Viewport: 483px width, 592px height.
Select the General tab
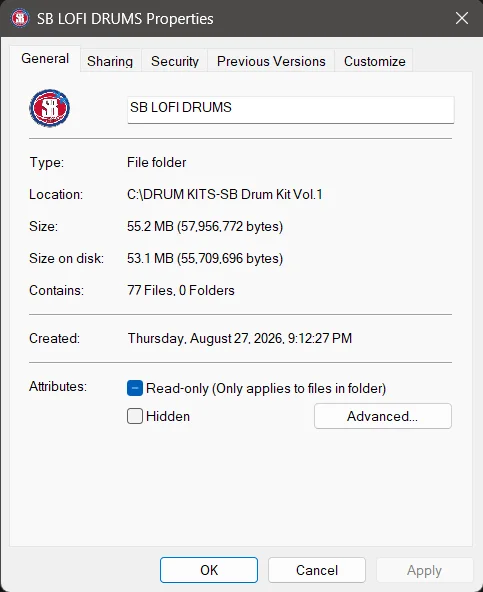[x=45, y=59]
